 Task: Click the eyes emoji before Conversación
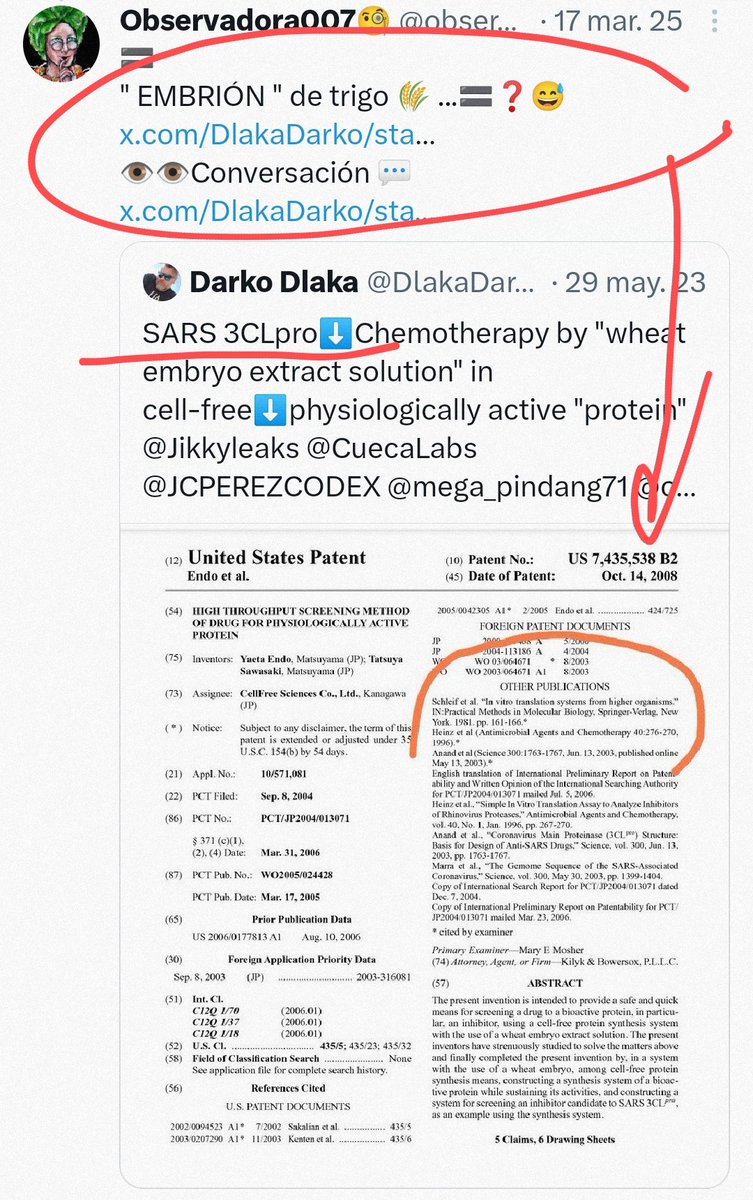click(153, 173)
